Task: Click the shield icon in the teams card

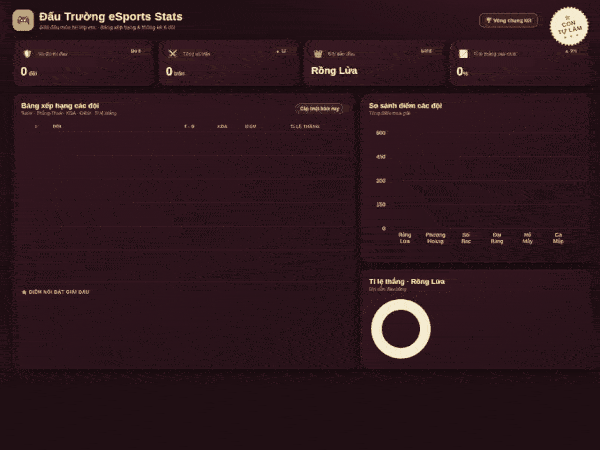Action: (x=27, y=54)
